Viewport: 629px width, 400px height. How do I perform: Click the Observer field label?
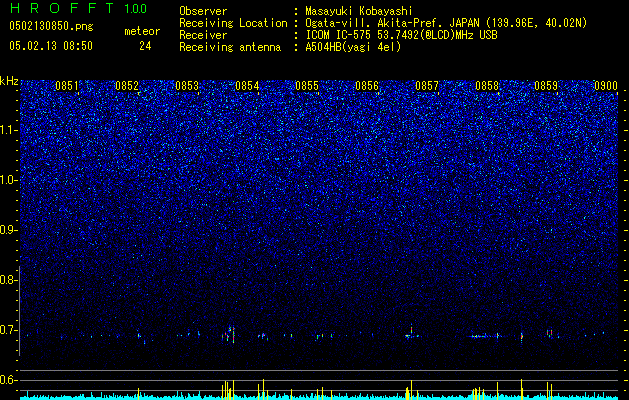[x=203, y=11]
